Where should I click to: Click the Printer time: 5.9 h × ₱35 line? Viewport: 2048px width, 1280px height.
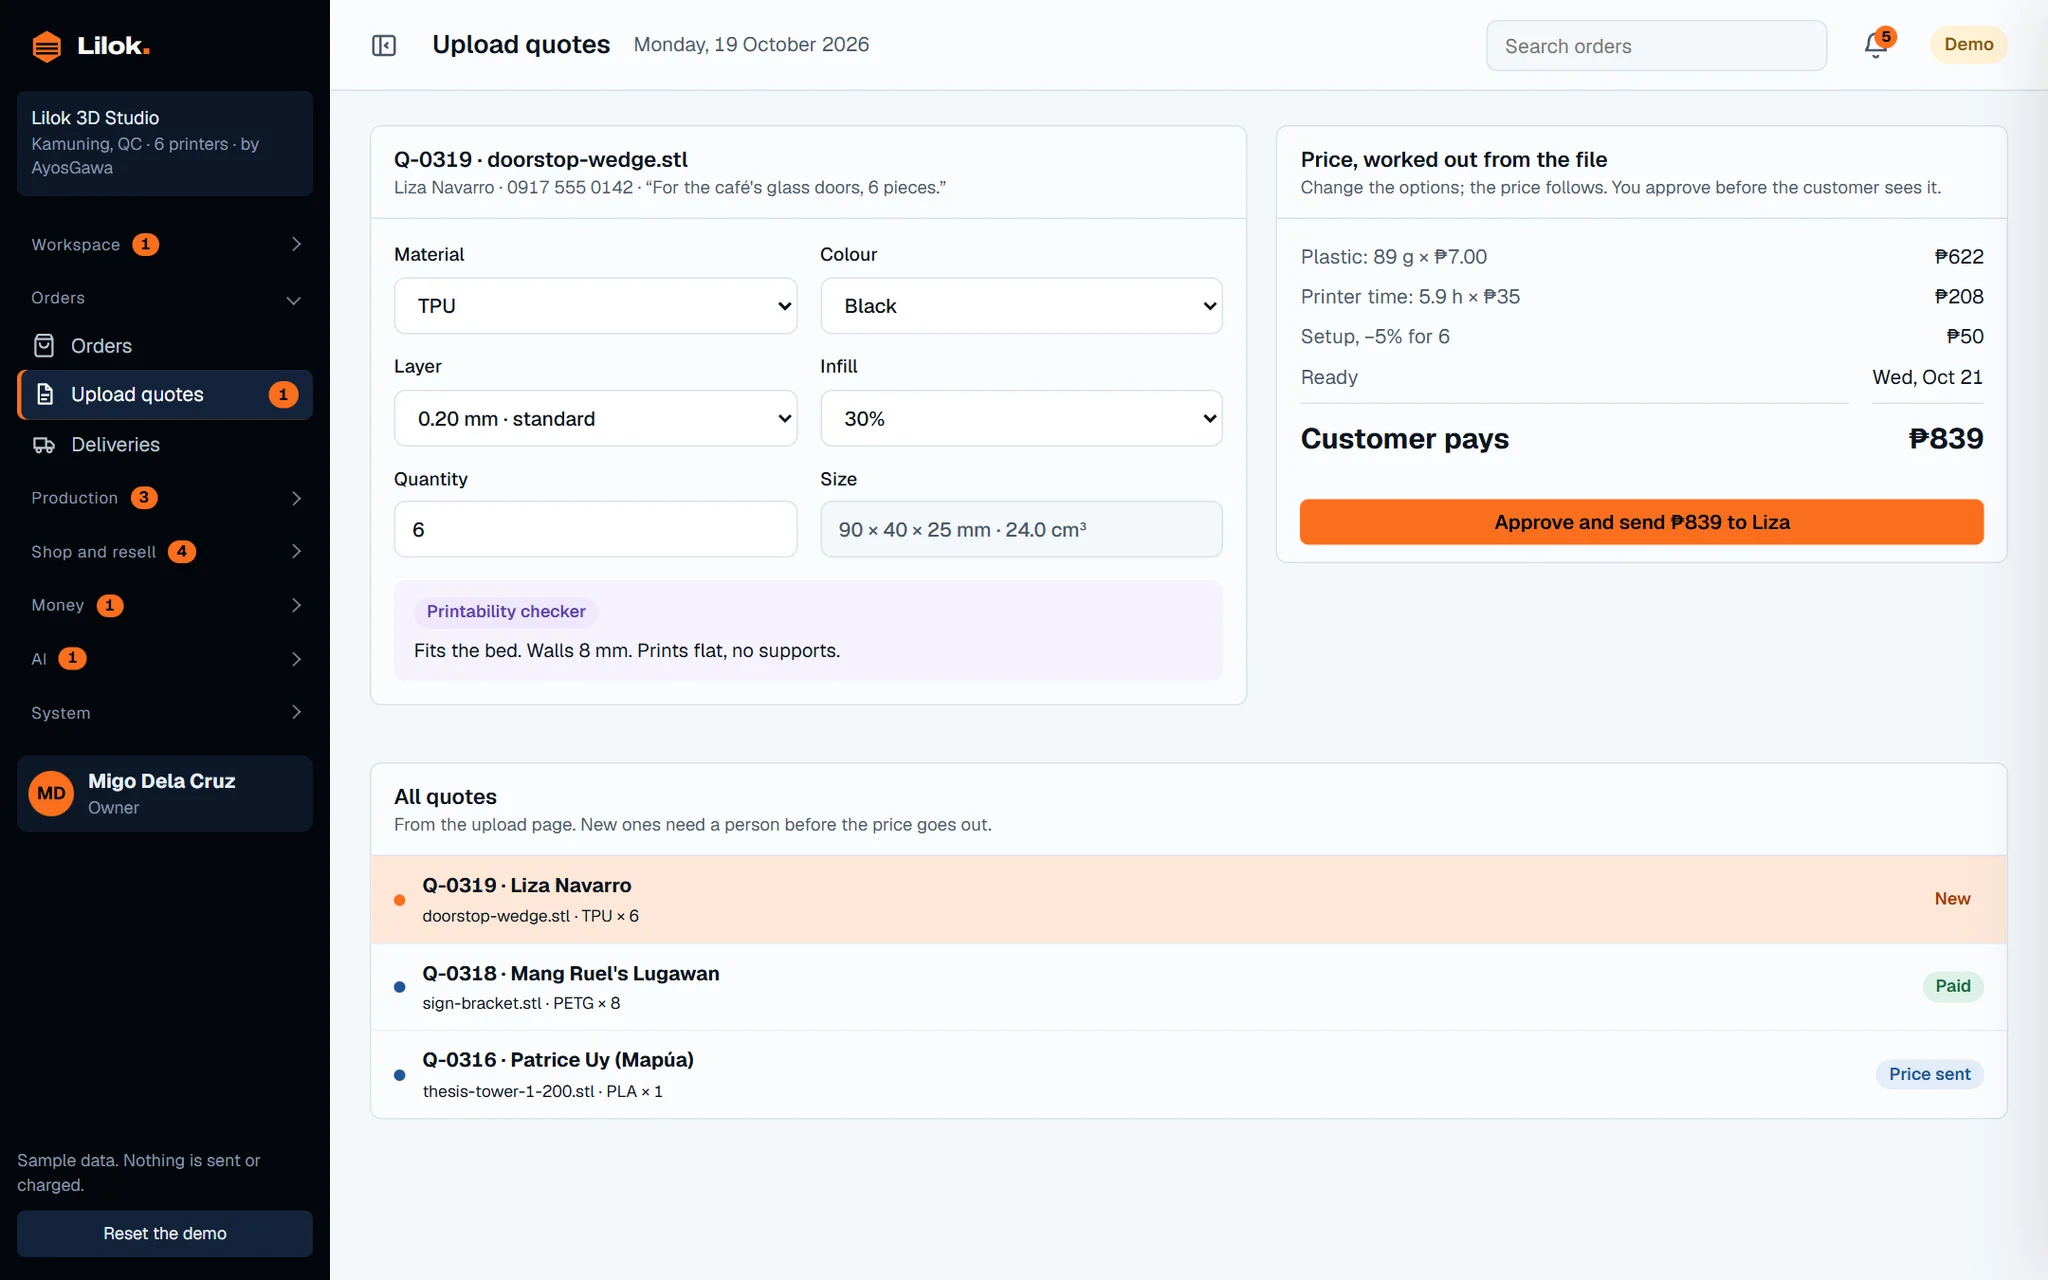tap(1641, 297)
